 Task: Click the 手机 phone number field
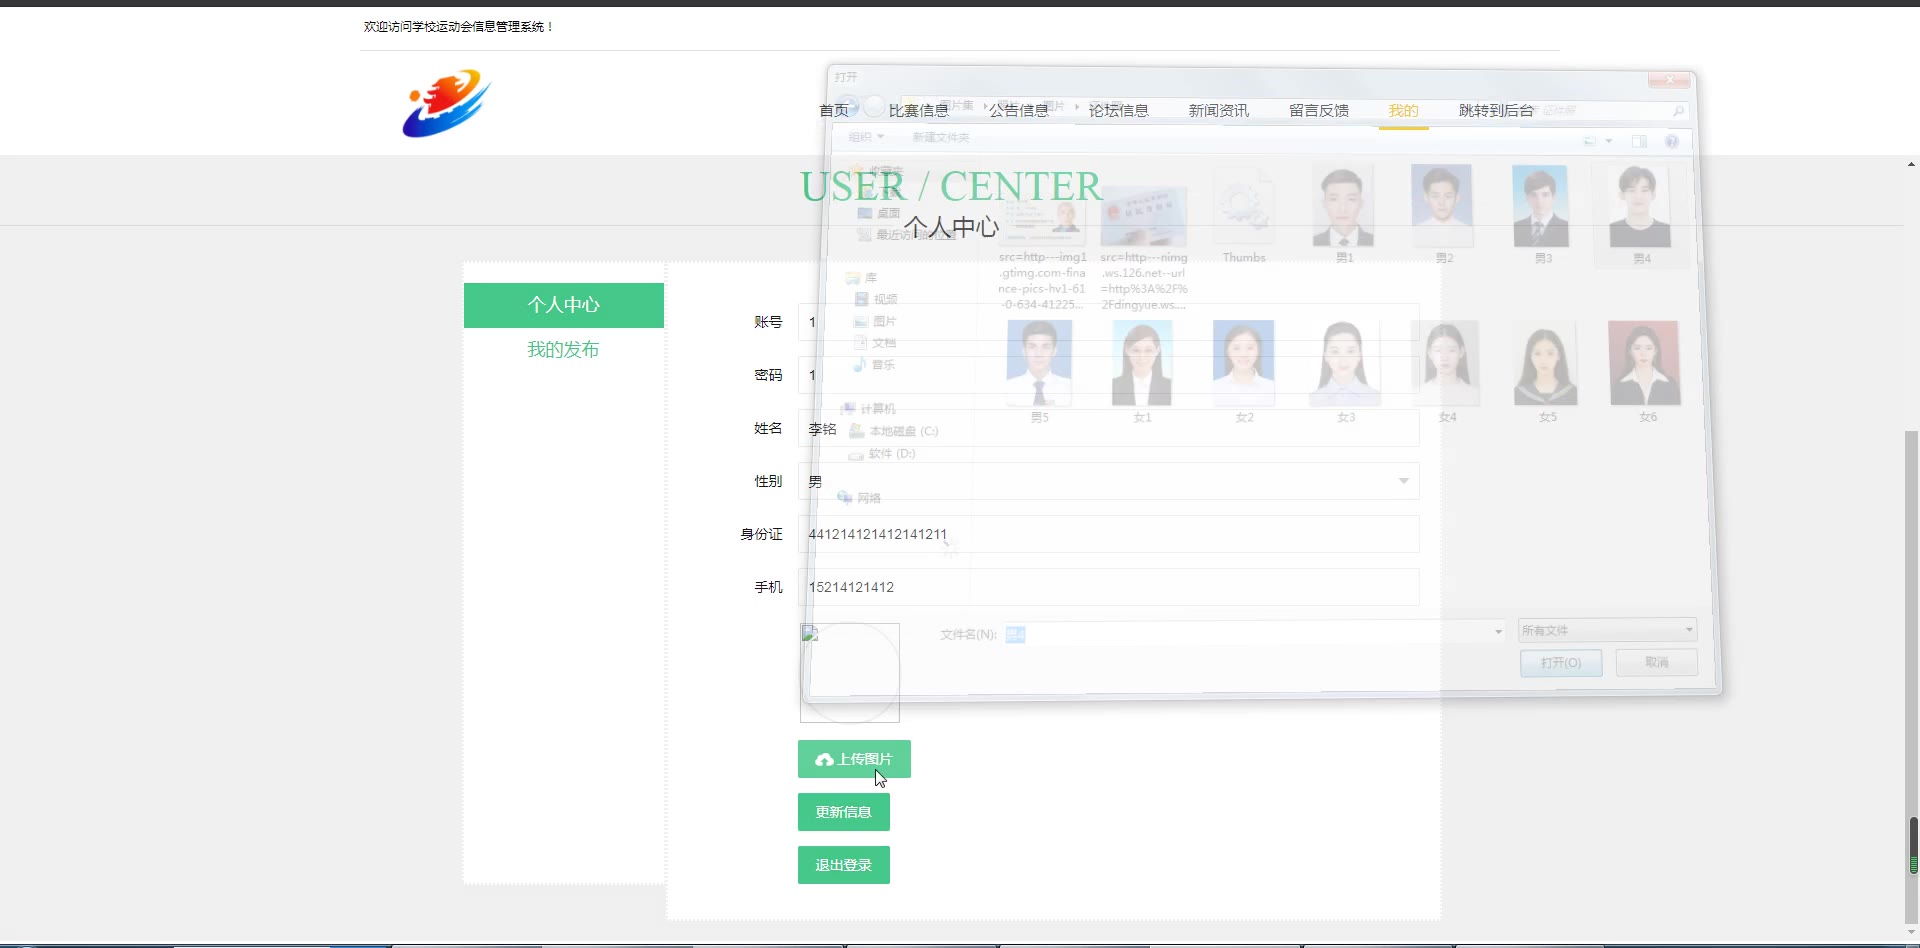coord(1109,587)
